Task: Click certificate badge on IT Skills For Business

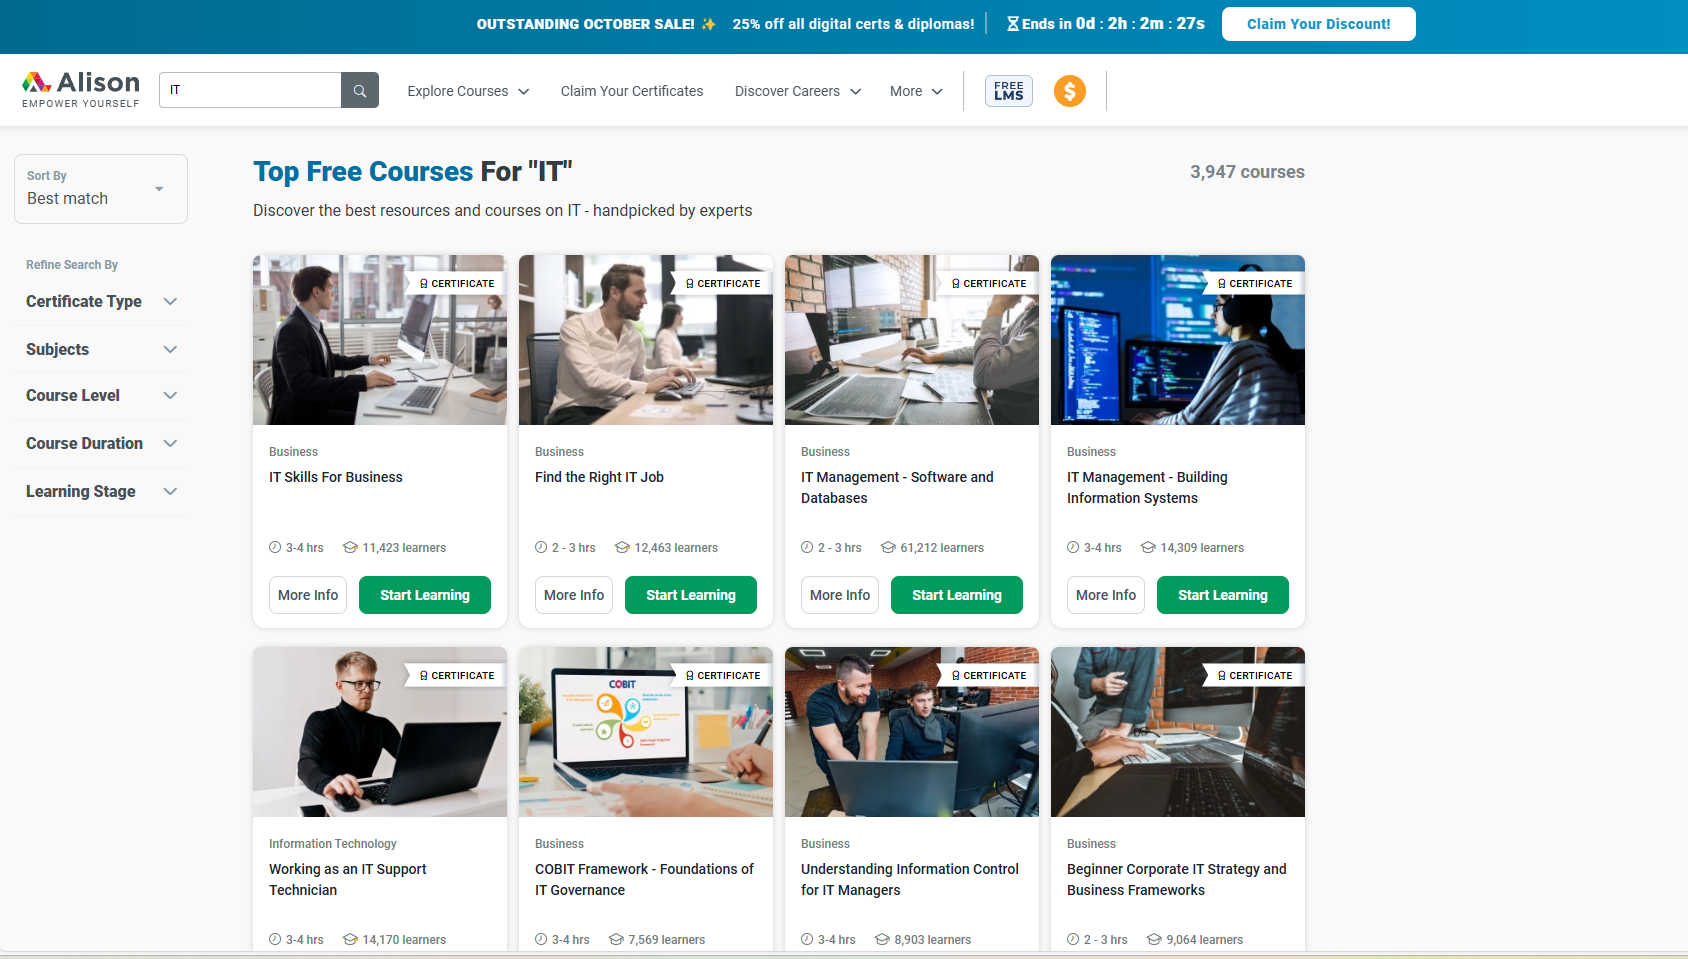Action: pos(457,284)
